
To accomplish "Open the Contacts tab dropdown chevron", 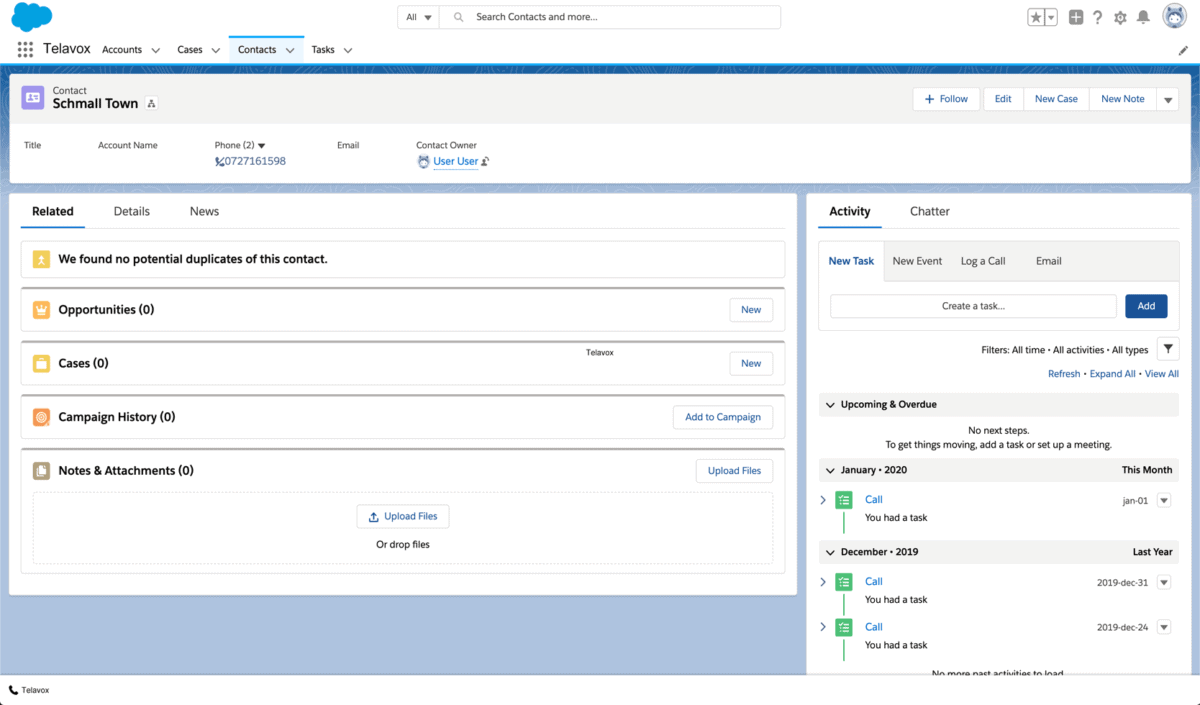I will pyautogui.click(x=290, y=50).
